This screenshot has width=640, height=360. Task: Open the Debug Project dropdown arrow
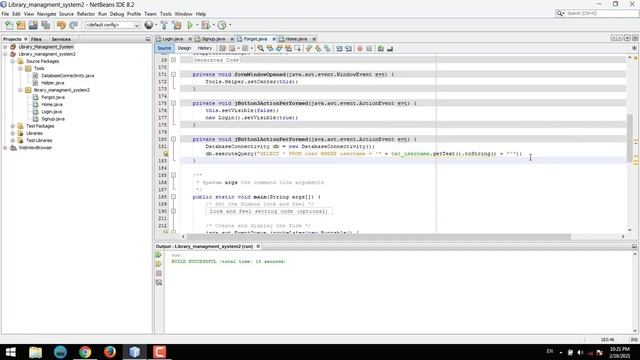213,25
